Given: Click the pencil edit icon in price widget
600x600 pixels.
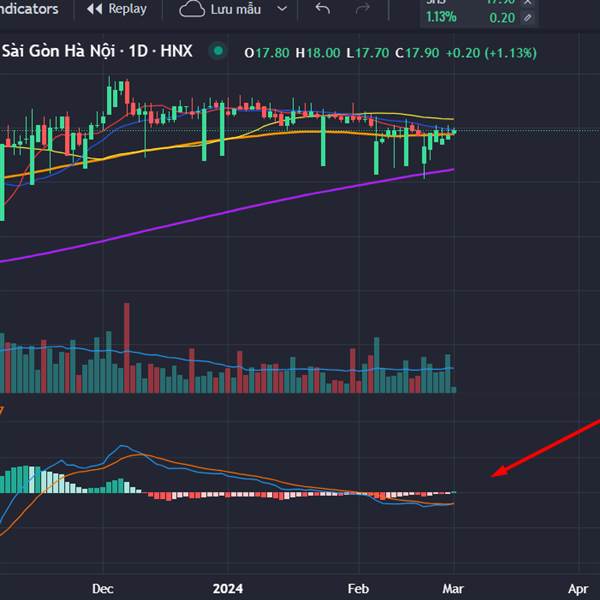Looking at the screenshot, I should click(528, 18).
